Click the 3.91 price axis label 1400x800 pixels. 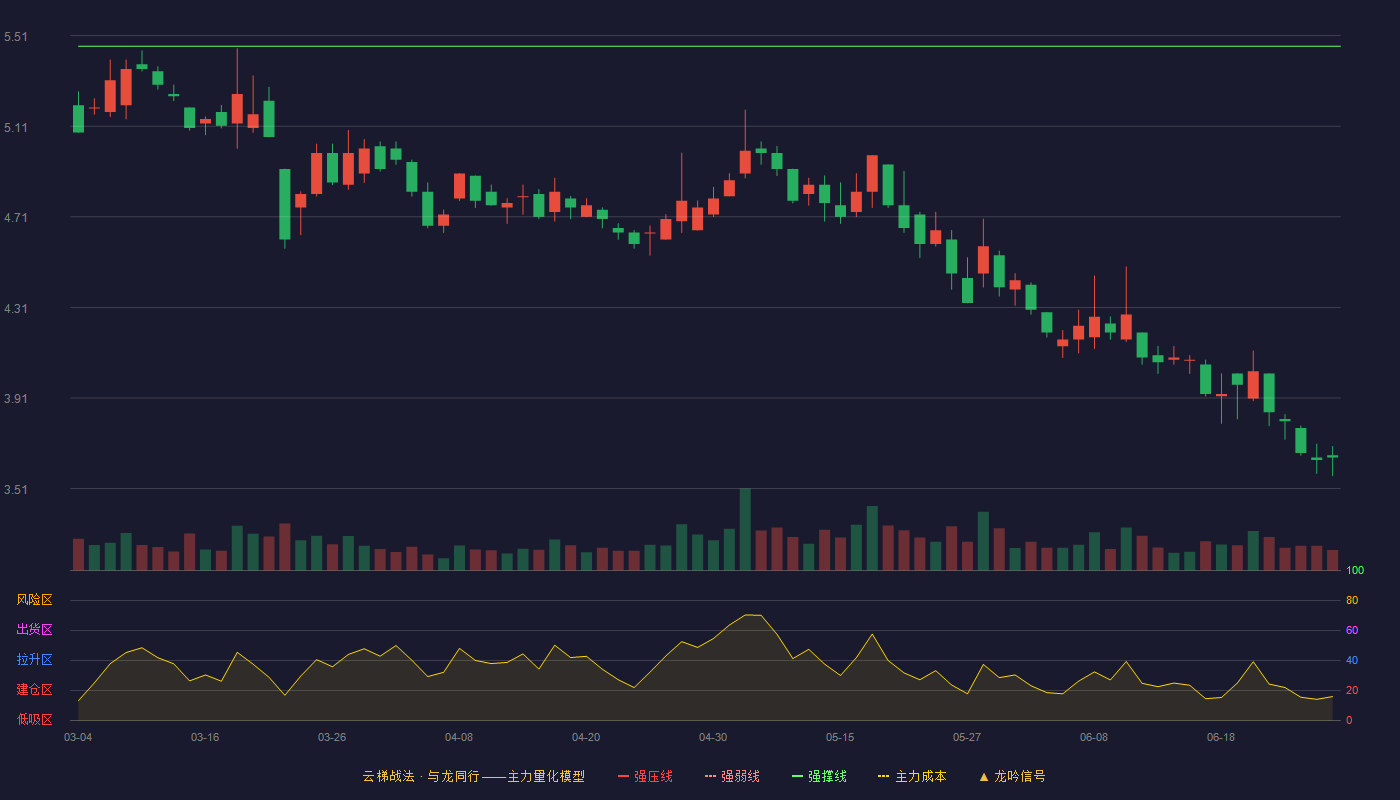(x=16, y=399)
